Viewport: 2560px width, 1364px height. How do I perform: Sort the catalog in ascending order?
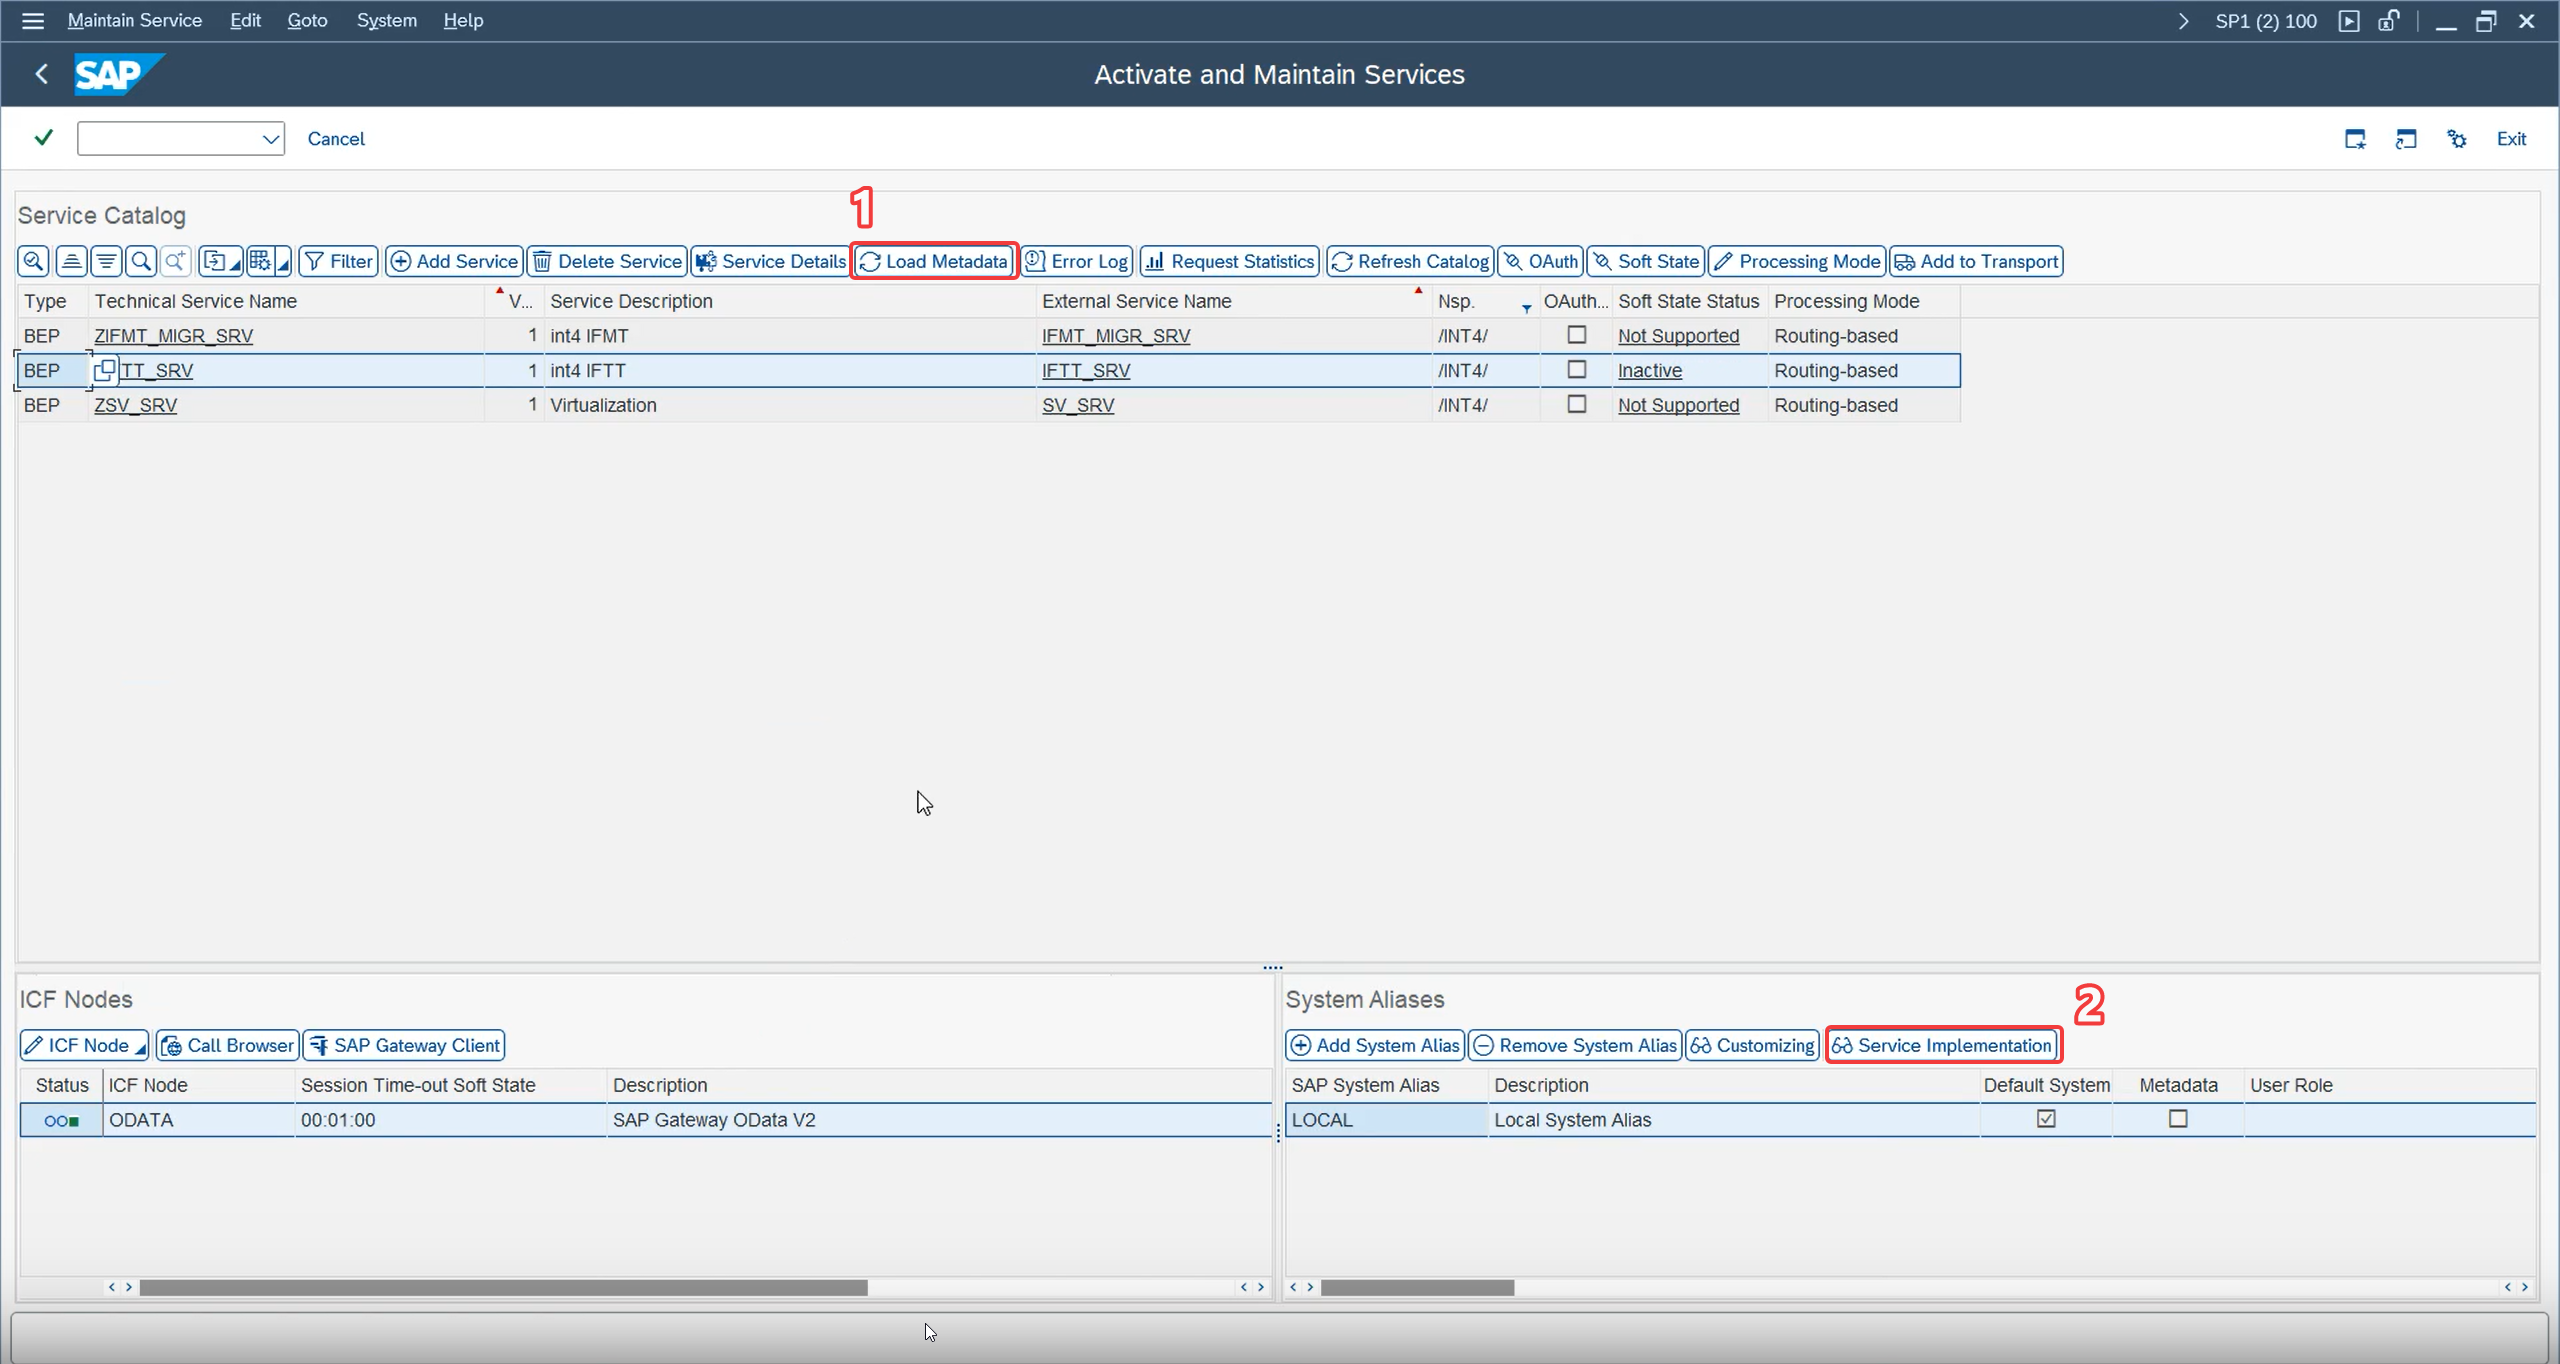point(70,261)
